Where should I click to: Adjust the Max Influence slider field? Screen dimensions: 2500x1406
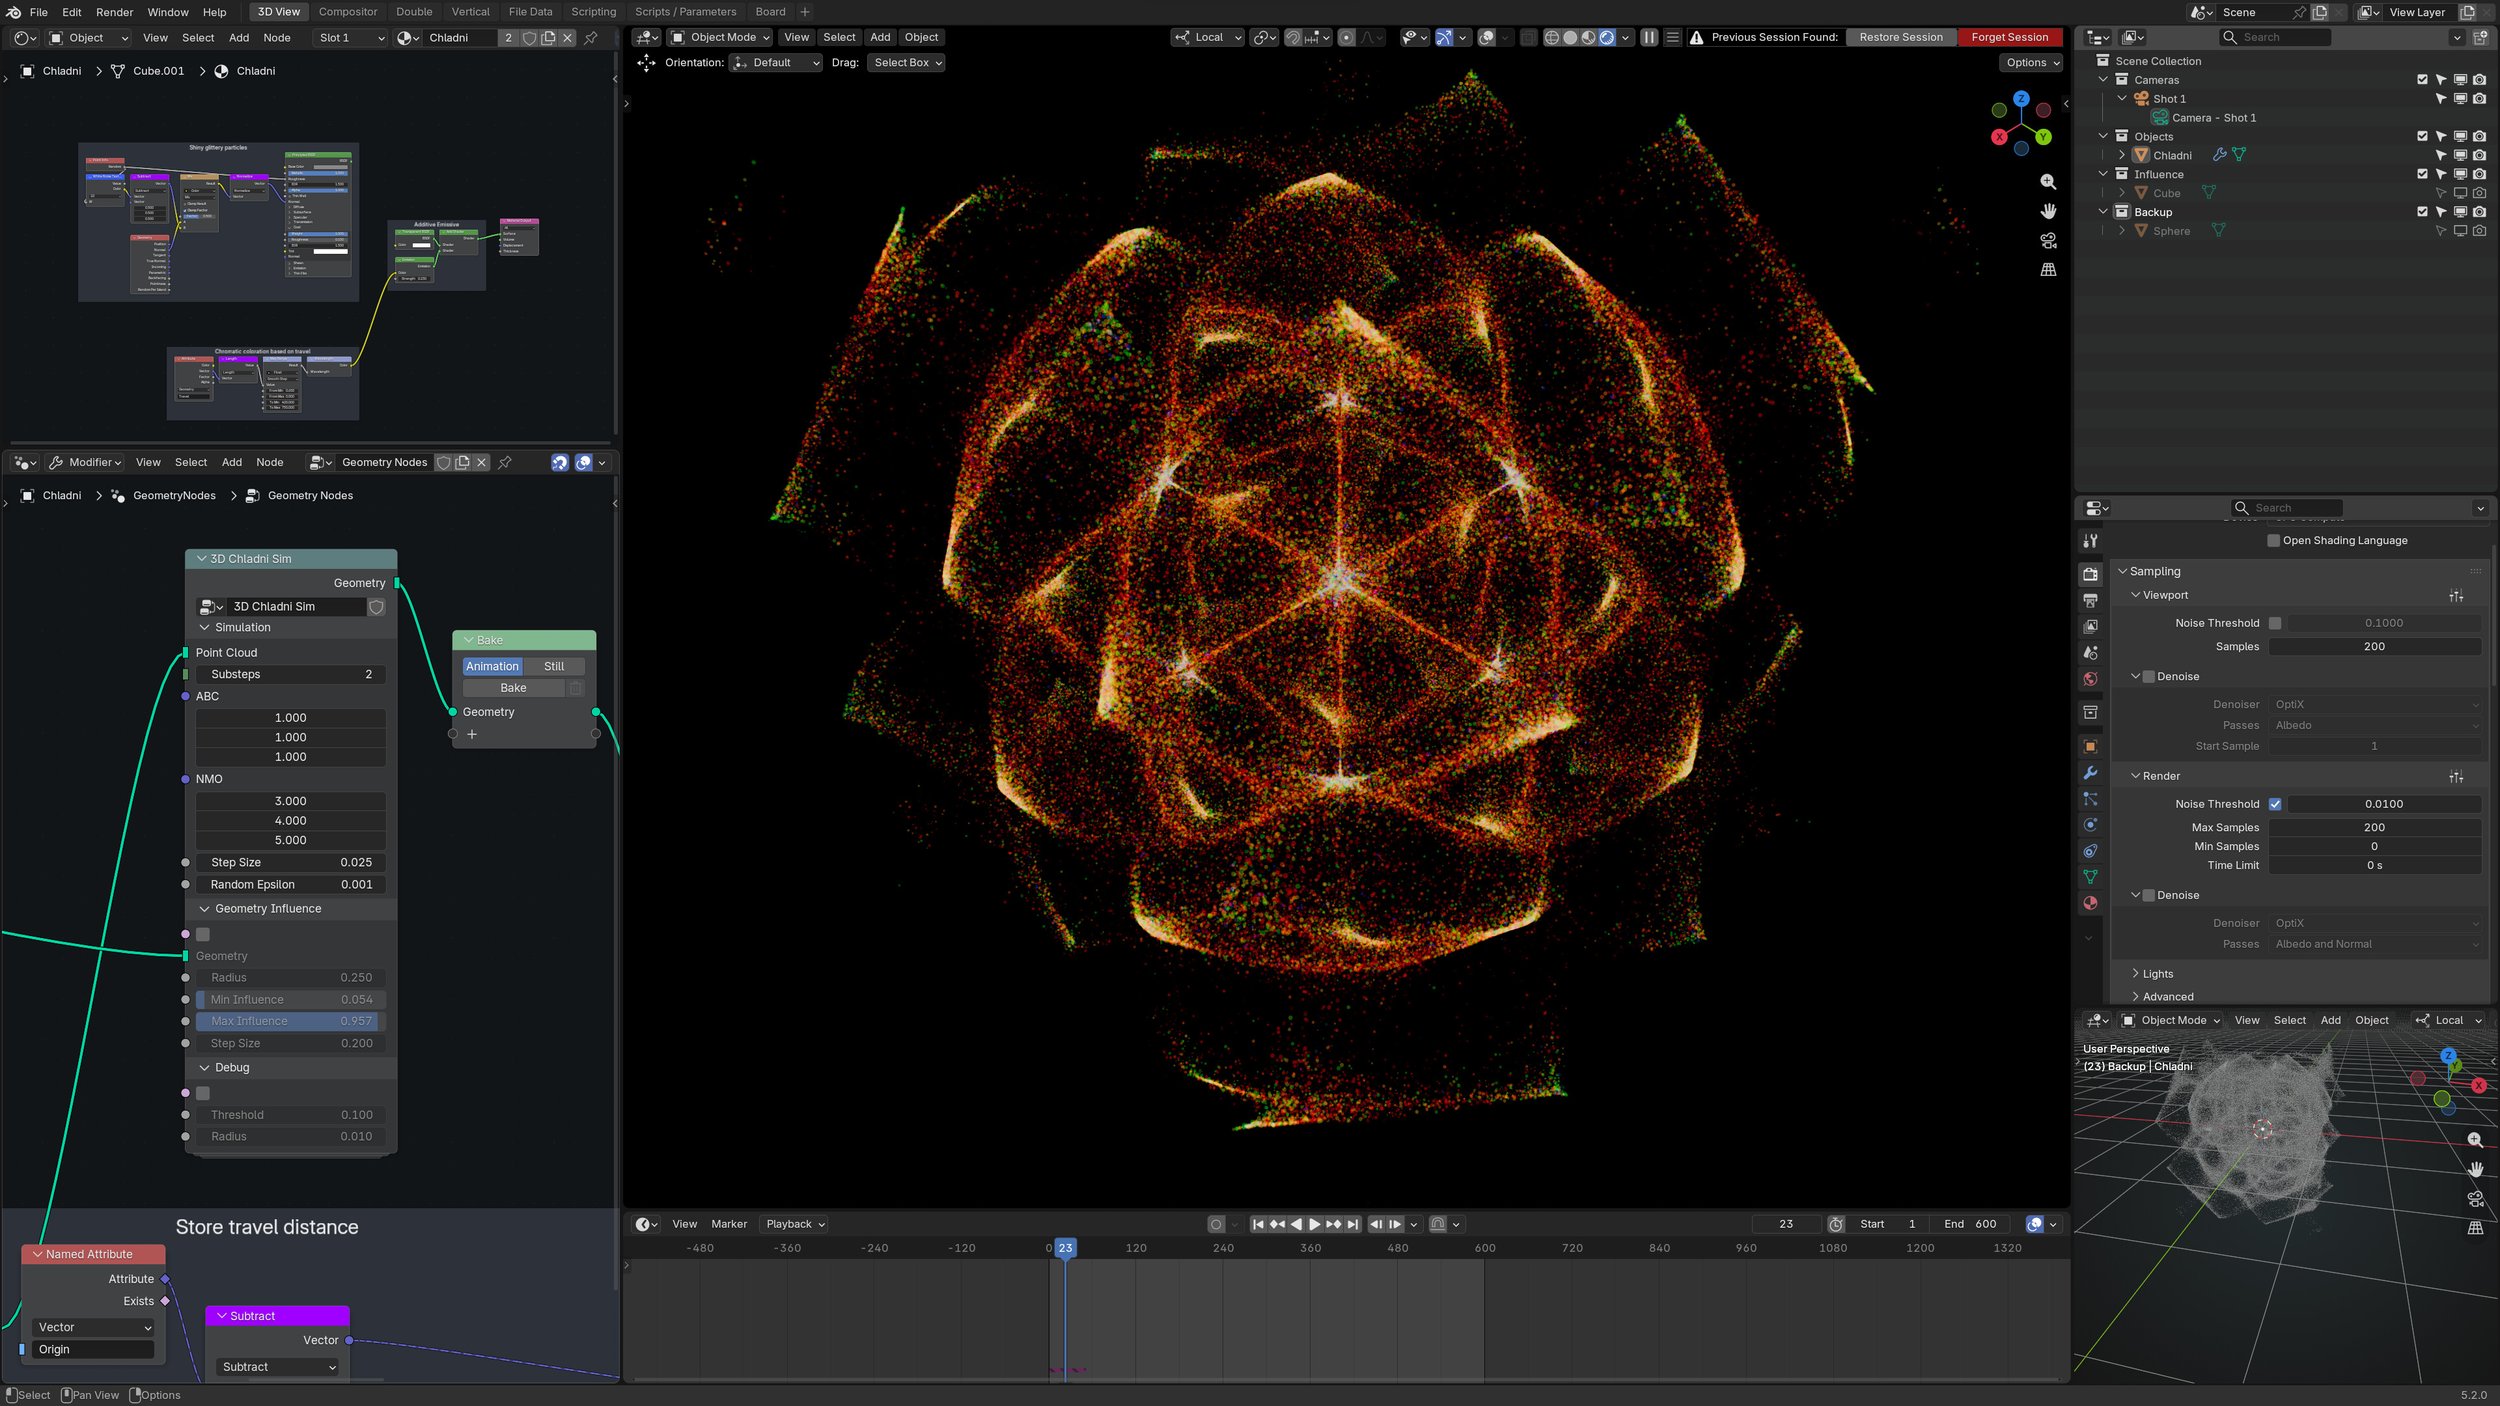[x=290, y=1021]
